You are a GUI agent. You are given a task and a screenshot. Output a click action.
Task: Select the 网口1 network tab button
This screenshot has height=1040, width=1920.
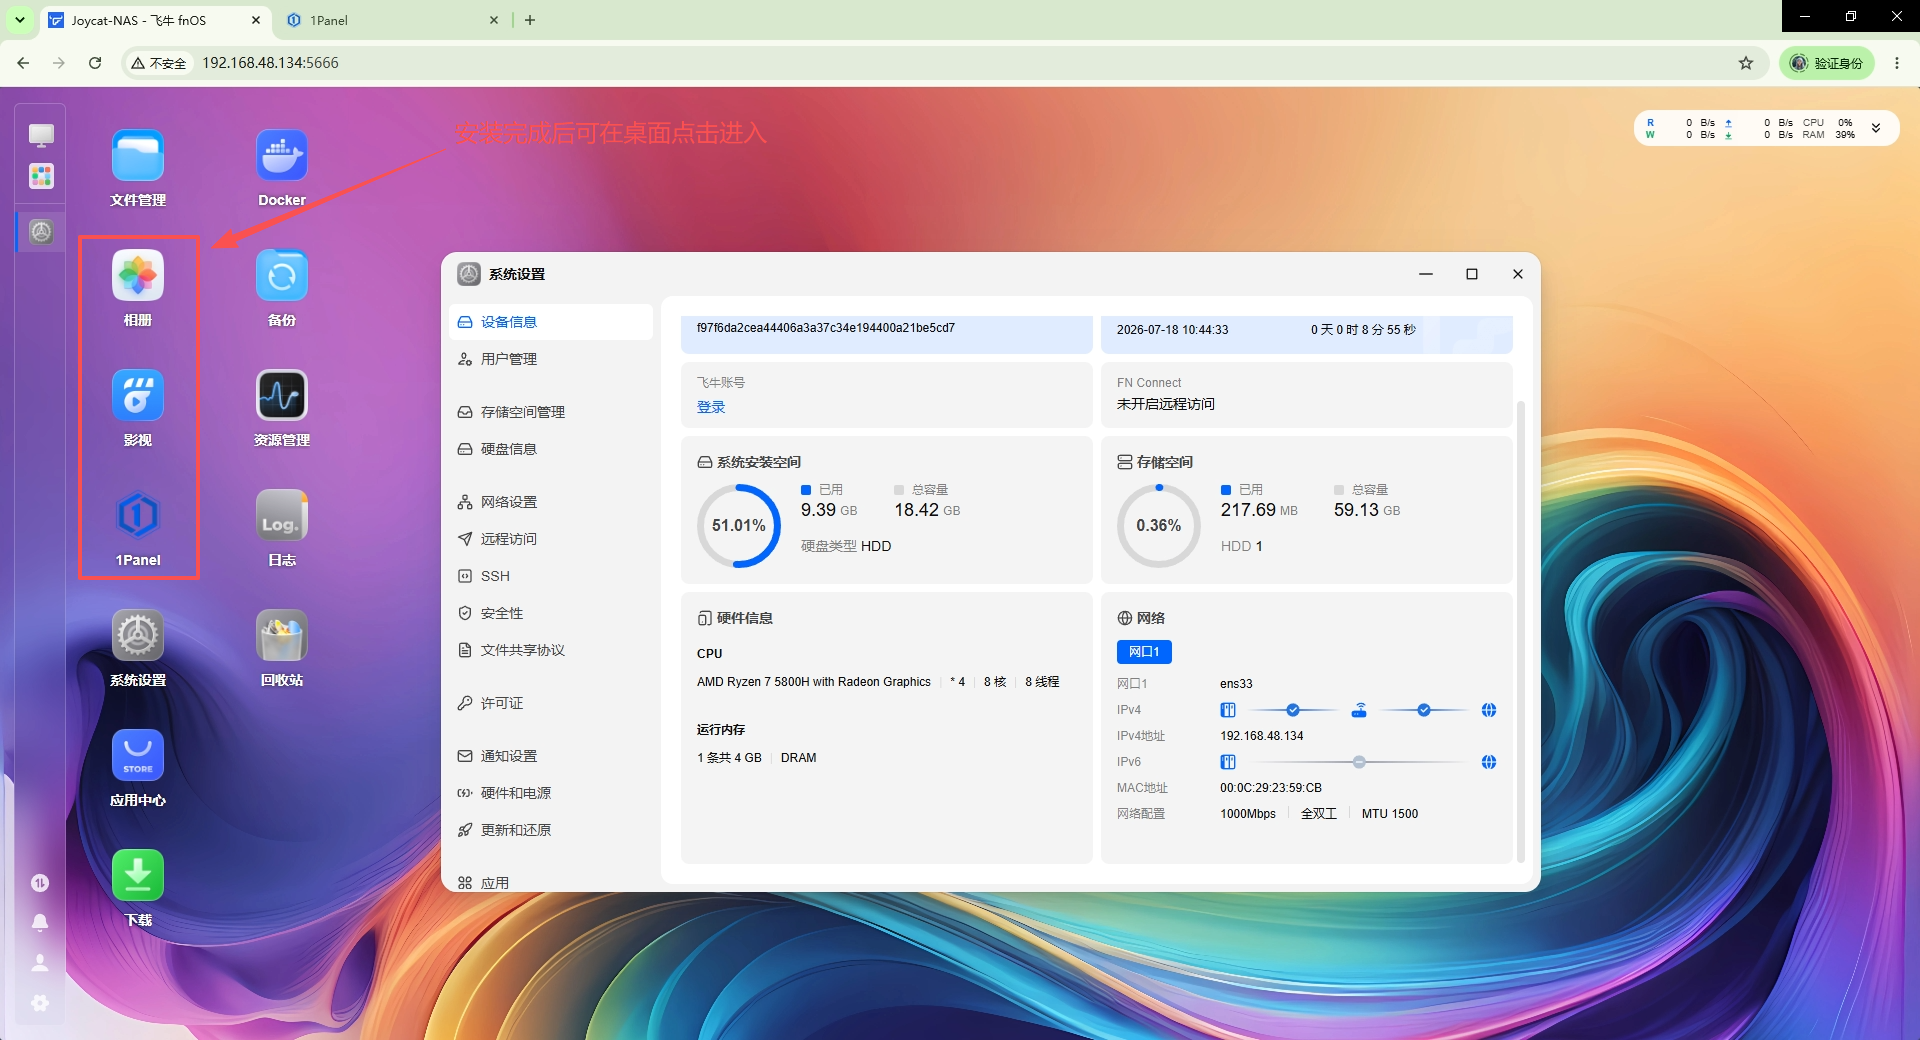[x=1144, y=652]
